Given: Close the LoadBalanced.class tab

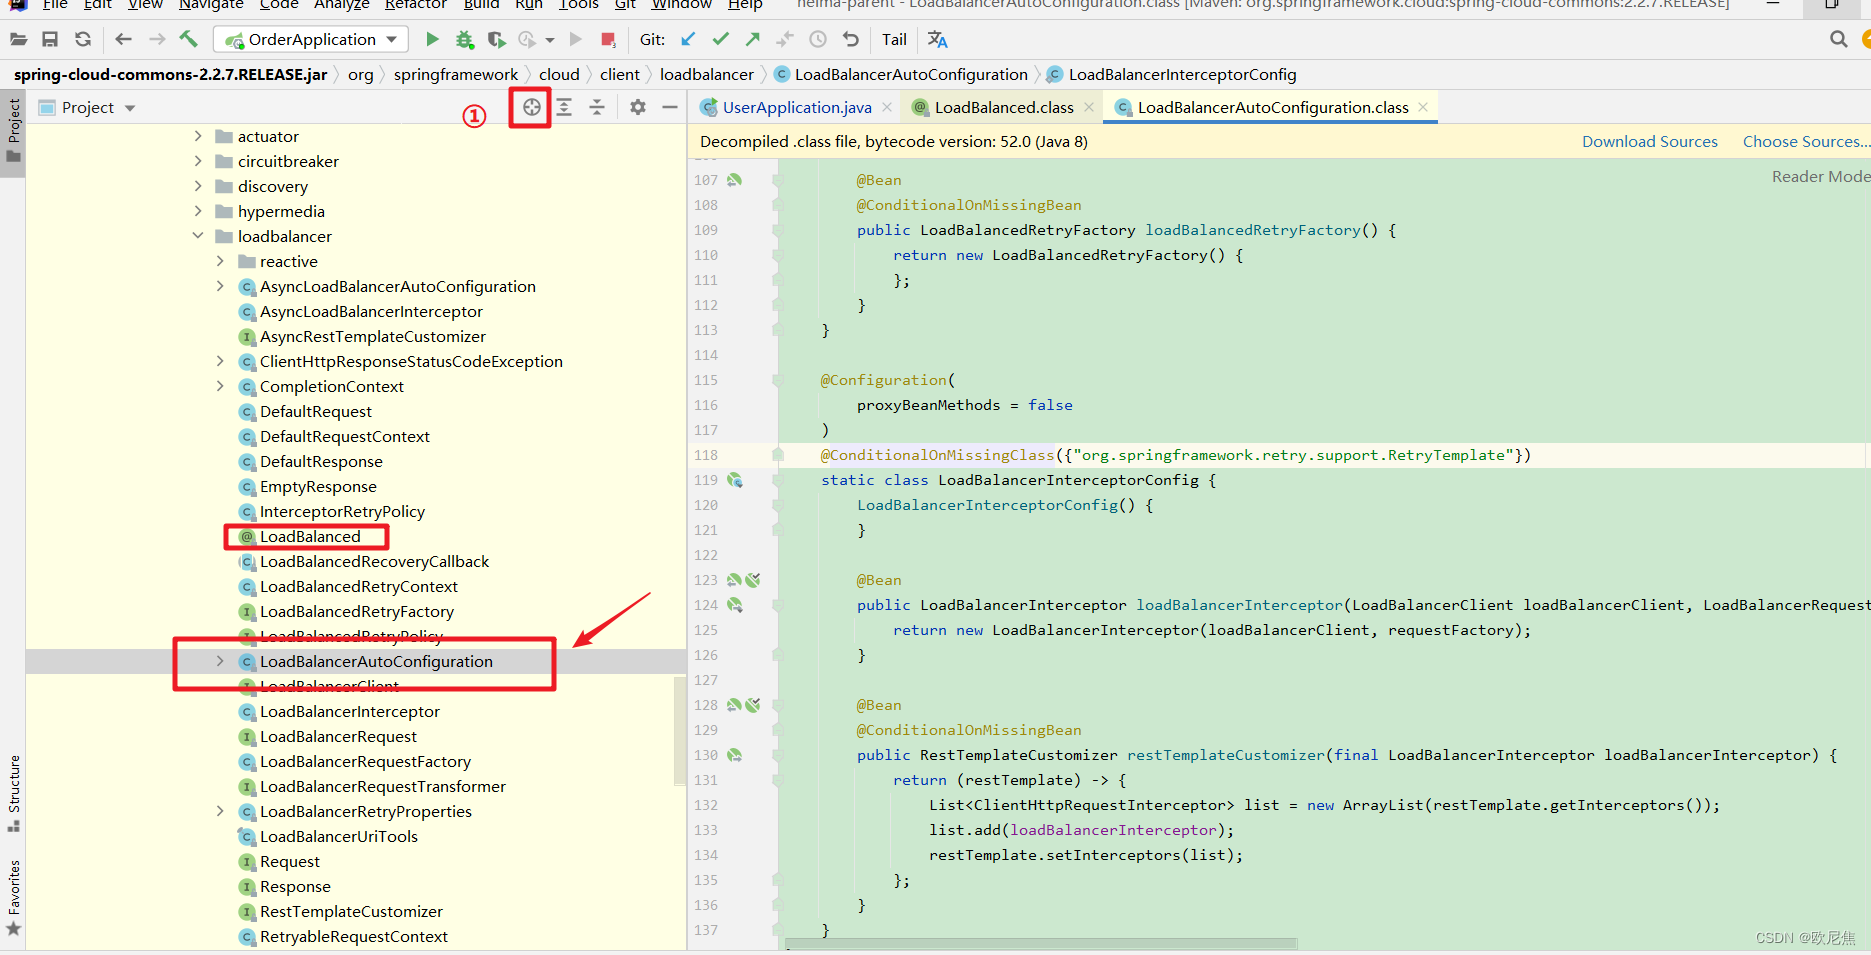Looking at the screenshot, I should (1089, 107).
